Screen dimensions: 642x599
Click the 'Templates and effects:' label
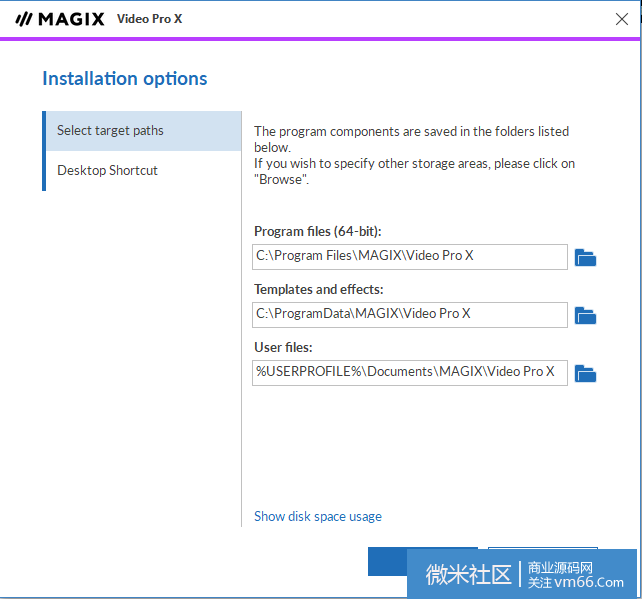(319, 289)
